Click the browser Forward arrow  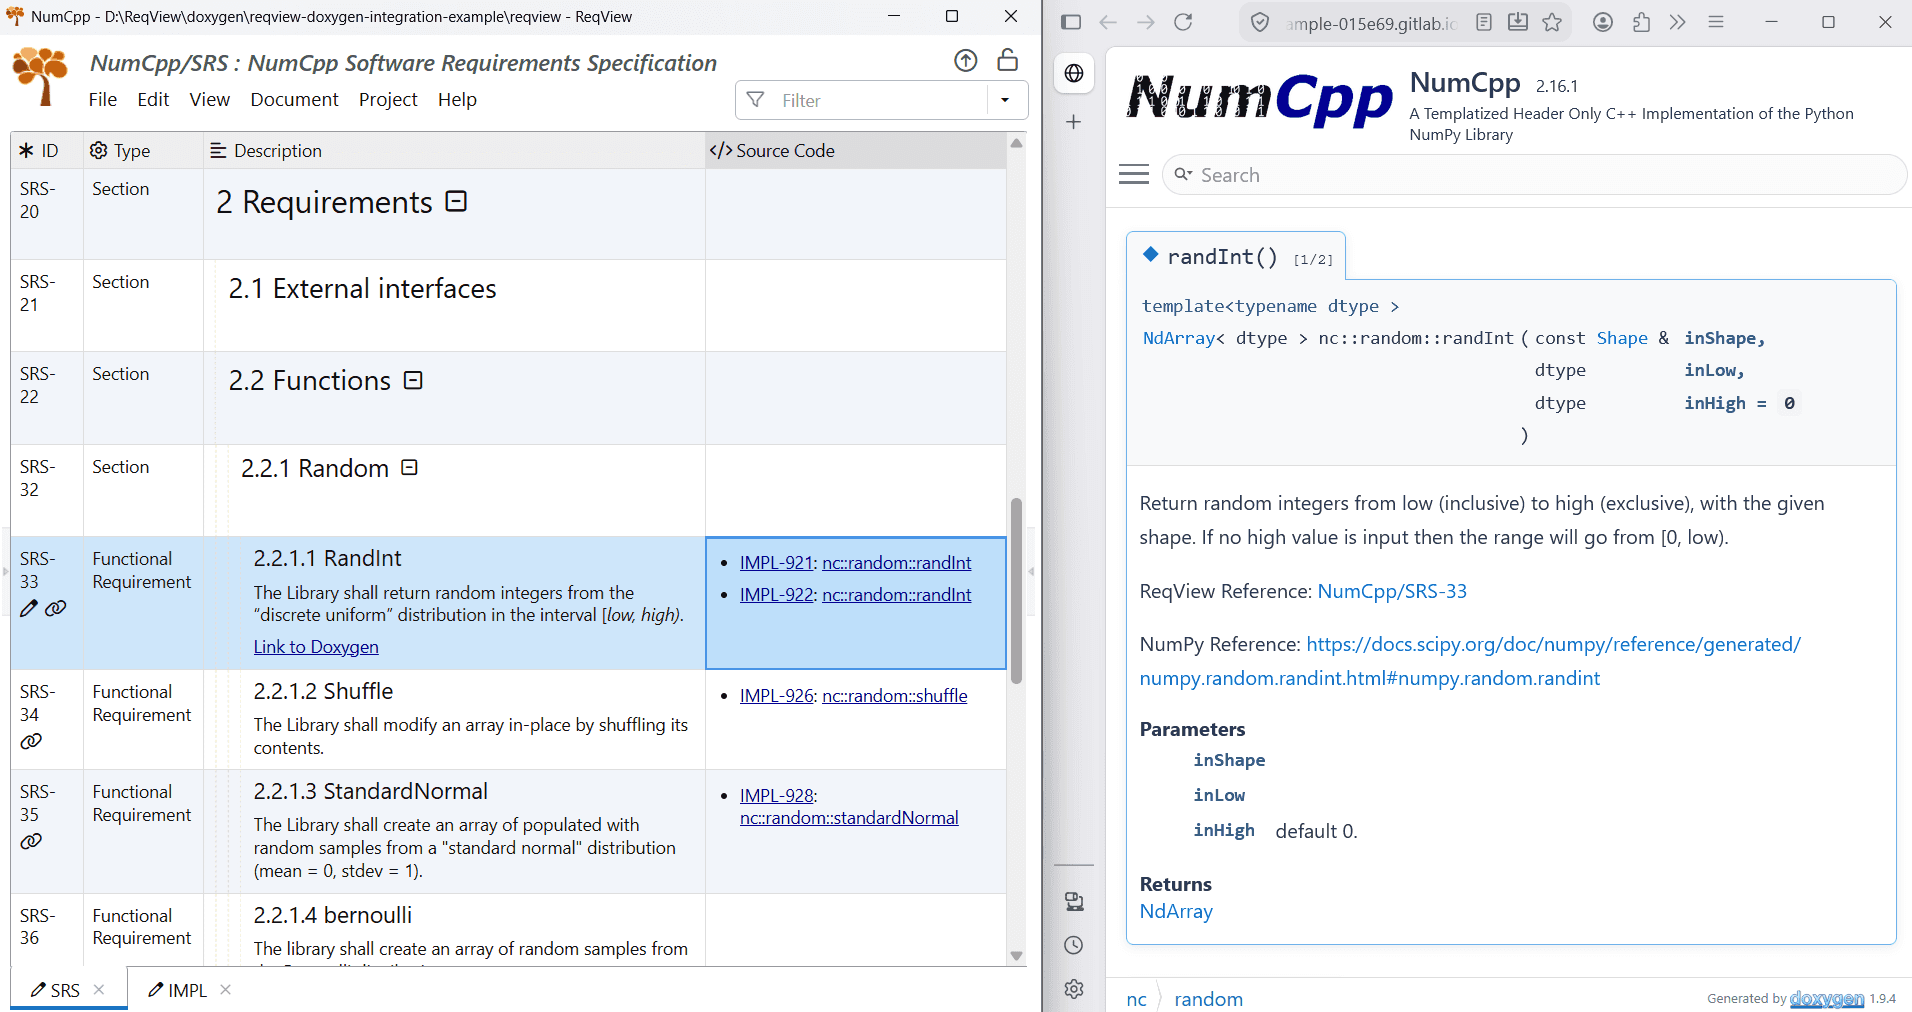pos(1146,22)
